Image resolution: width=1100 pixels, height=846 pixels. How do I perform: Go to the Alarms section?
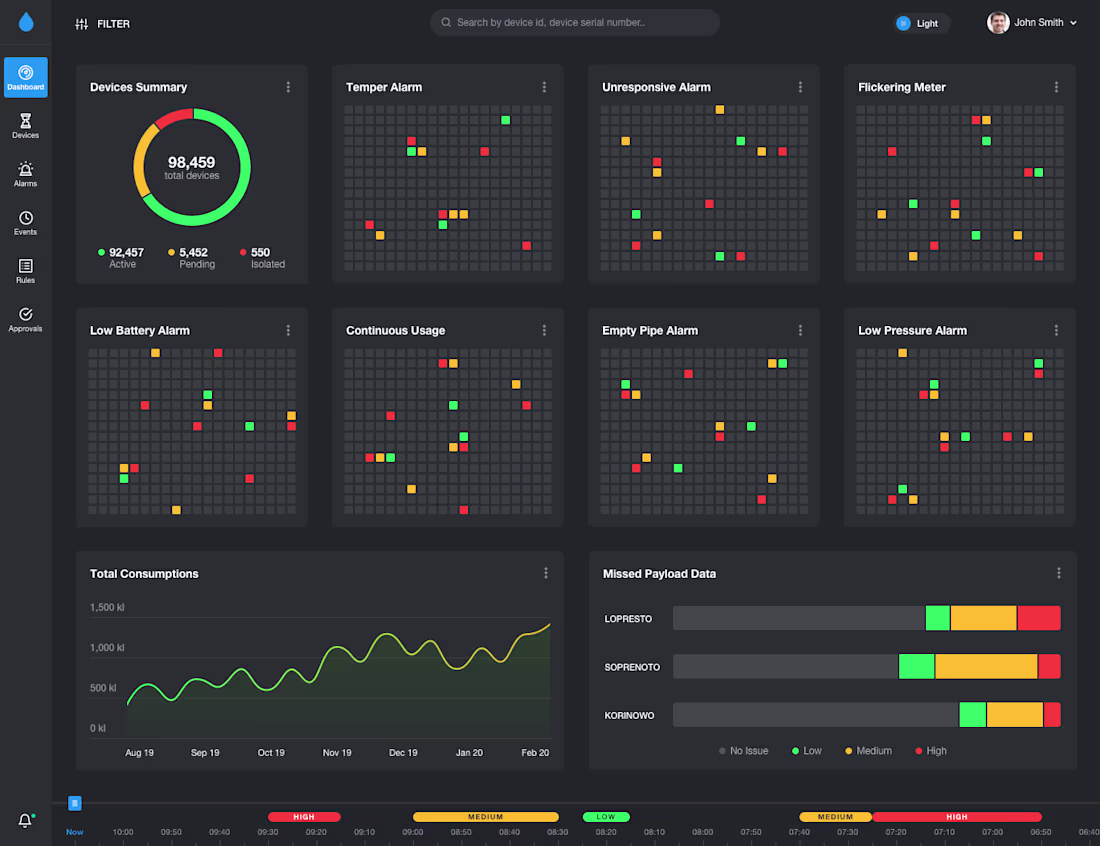click(26, 174)
